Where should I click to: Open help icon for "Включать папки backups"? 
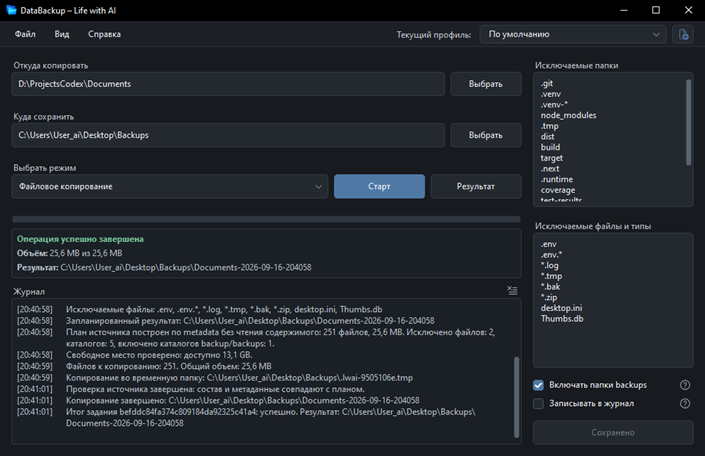(x=685, y=385)
